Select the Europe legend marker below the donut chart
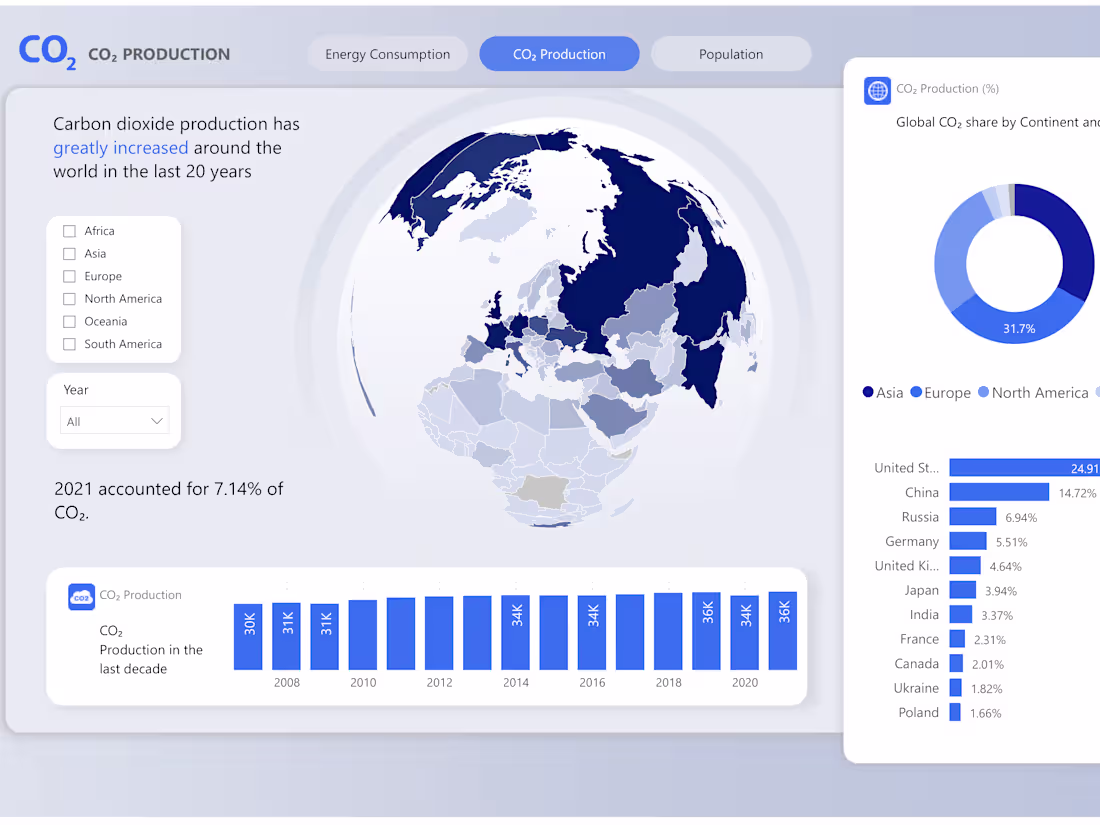Viewport: 1100px width, 825px height. point(917,392)
